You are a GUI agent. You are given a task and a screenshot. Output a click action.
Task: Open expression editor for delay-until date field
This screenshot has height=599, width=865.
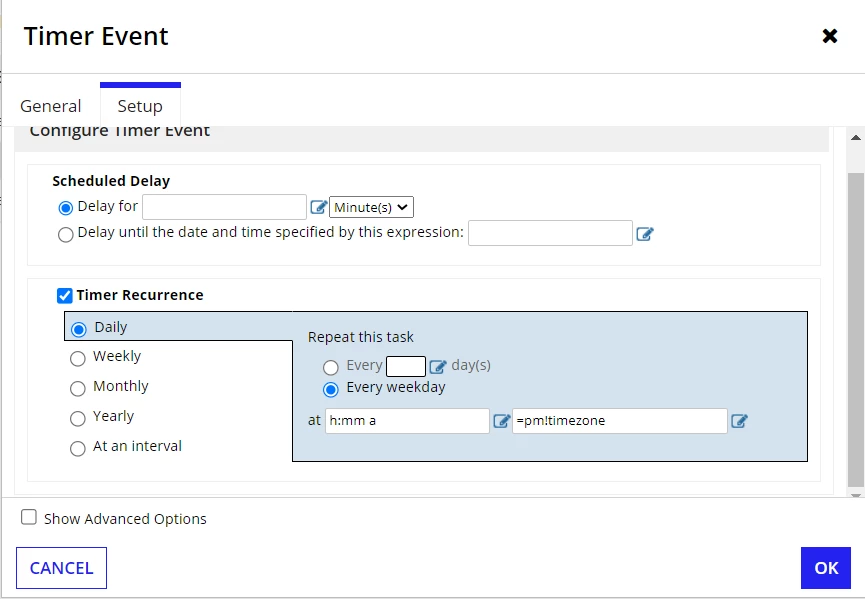[645, 234]
